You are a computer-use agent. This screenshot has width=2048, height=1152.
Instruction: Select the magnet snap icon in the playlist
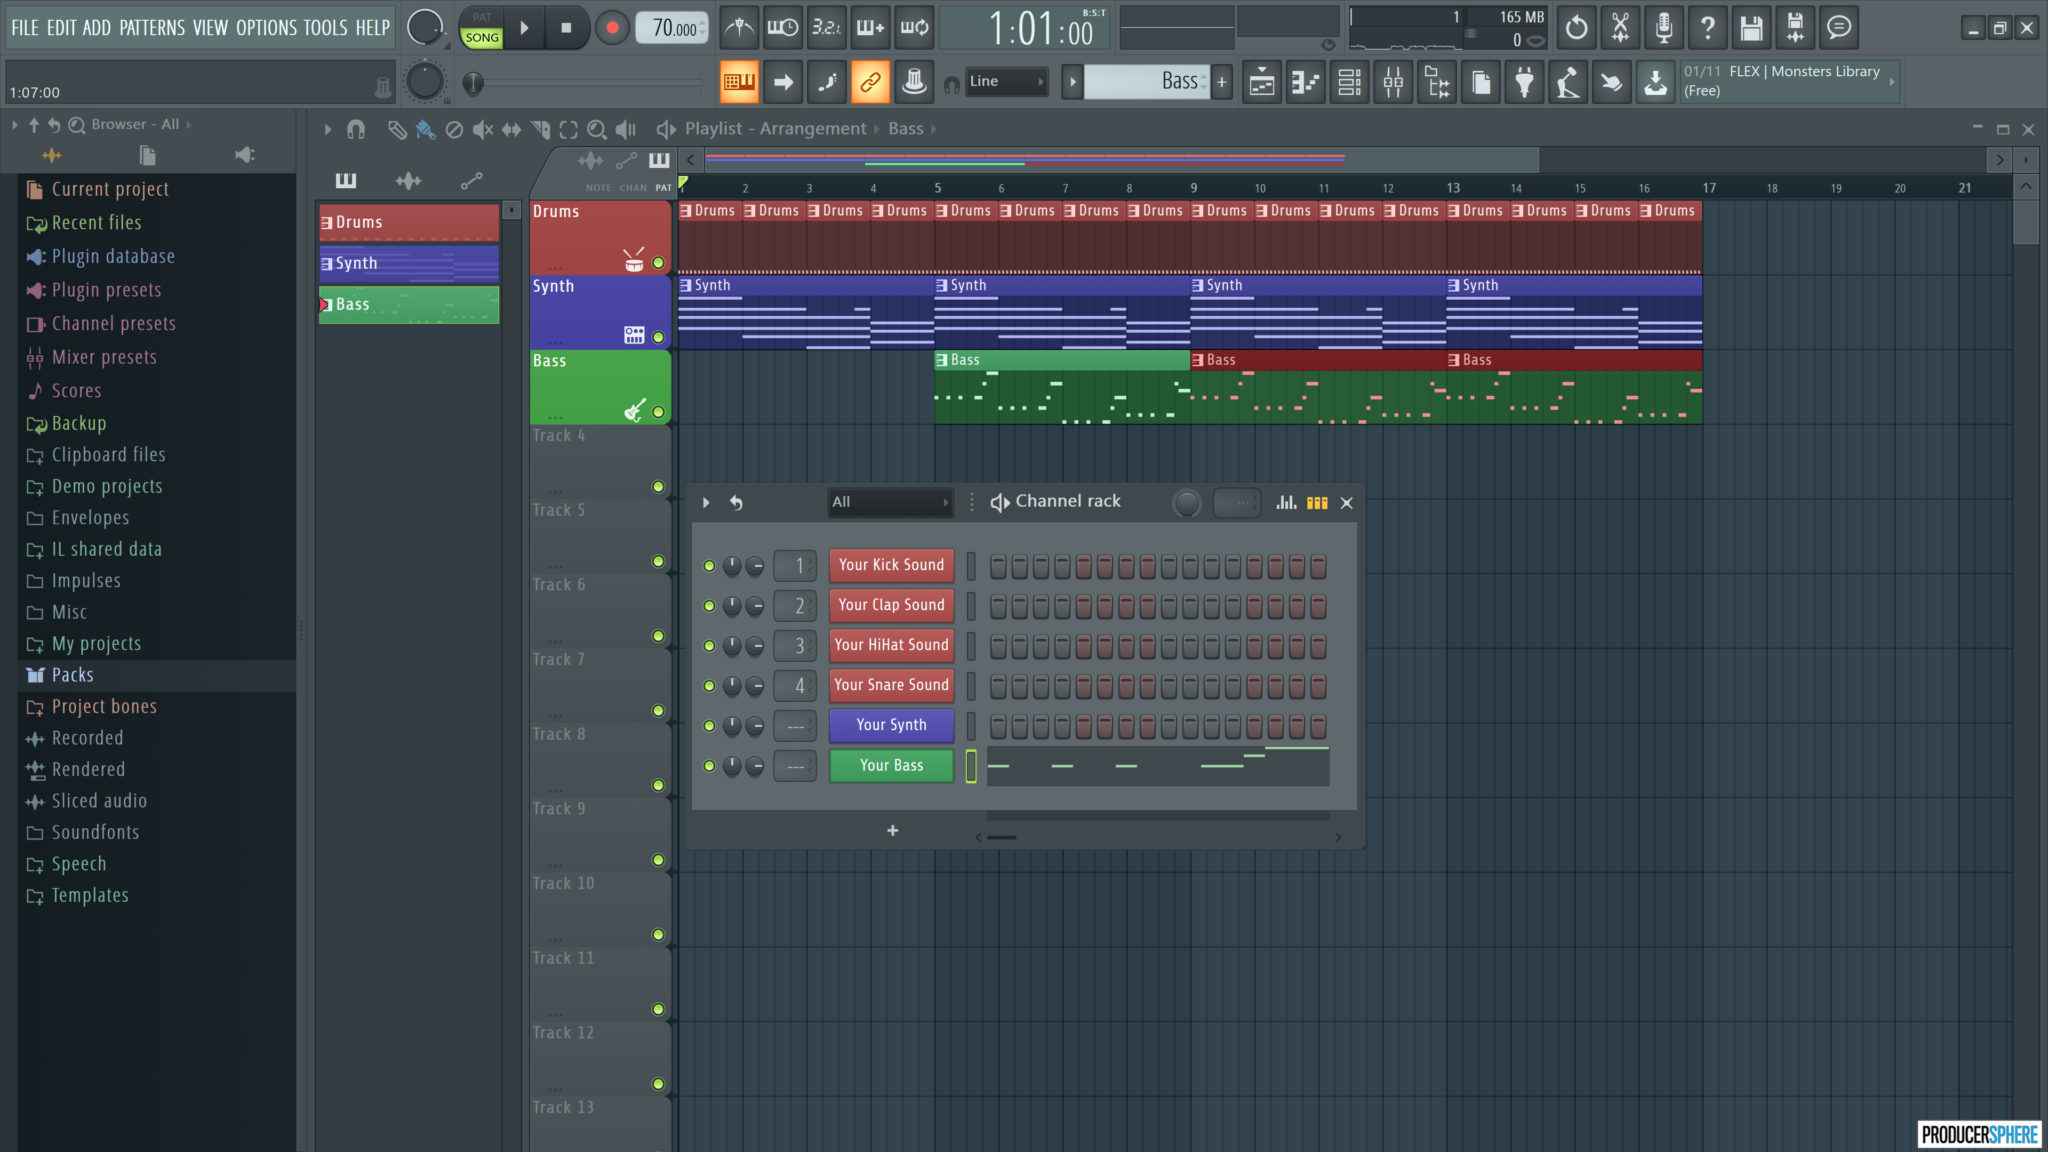(355, 129)
